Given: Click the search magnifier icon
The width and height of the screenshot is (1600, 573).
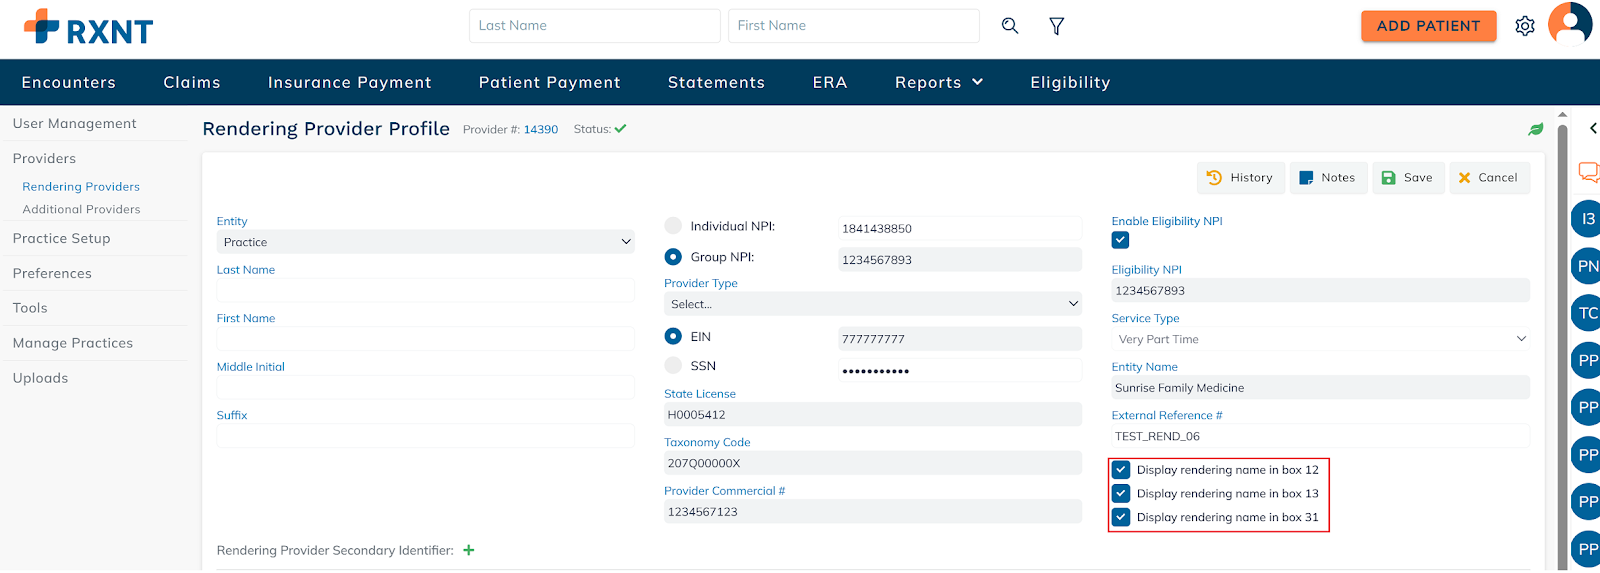Looking at the screenshot, I should point(1010,26).
